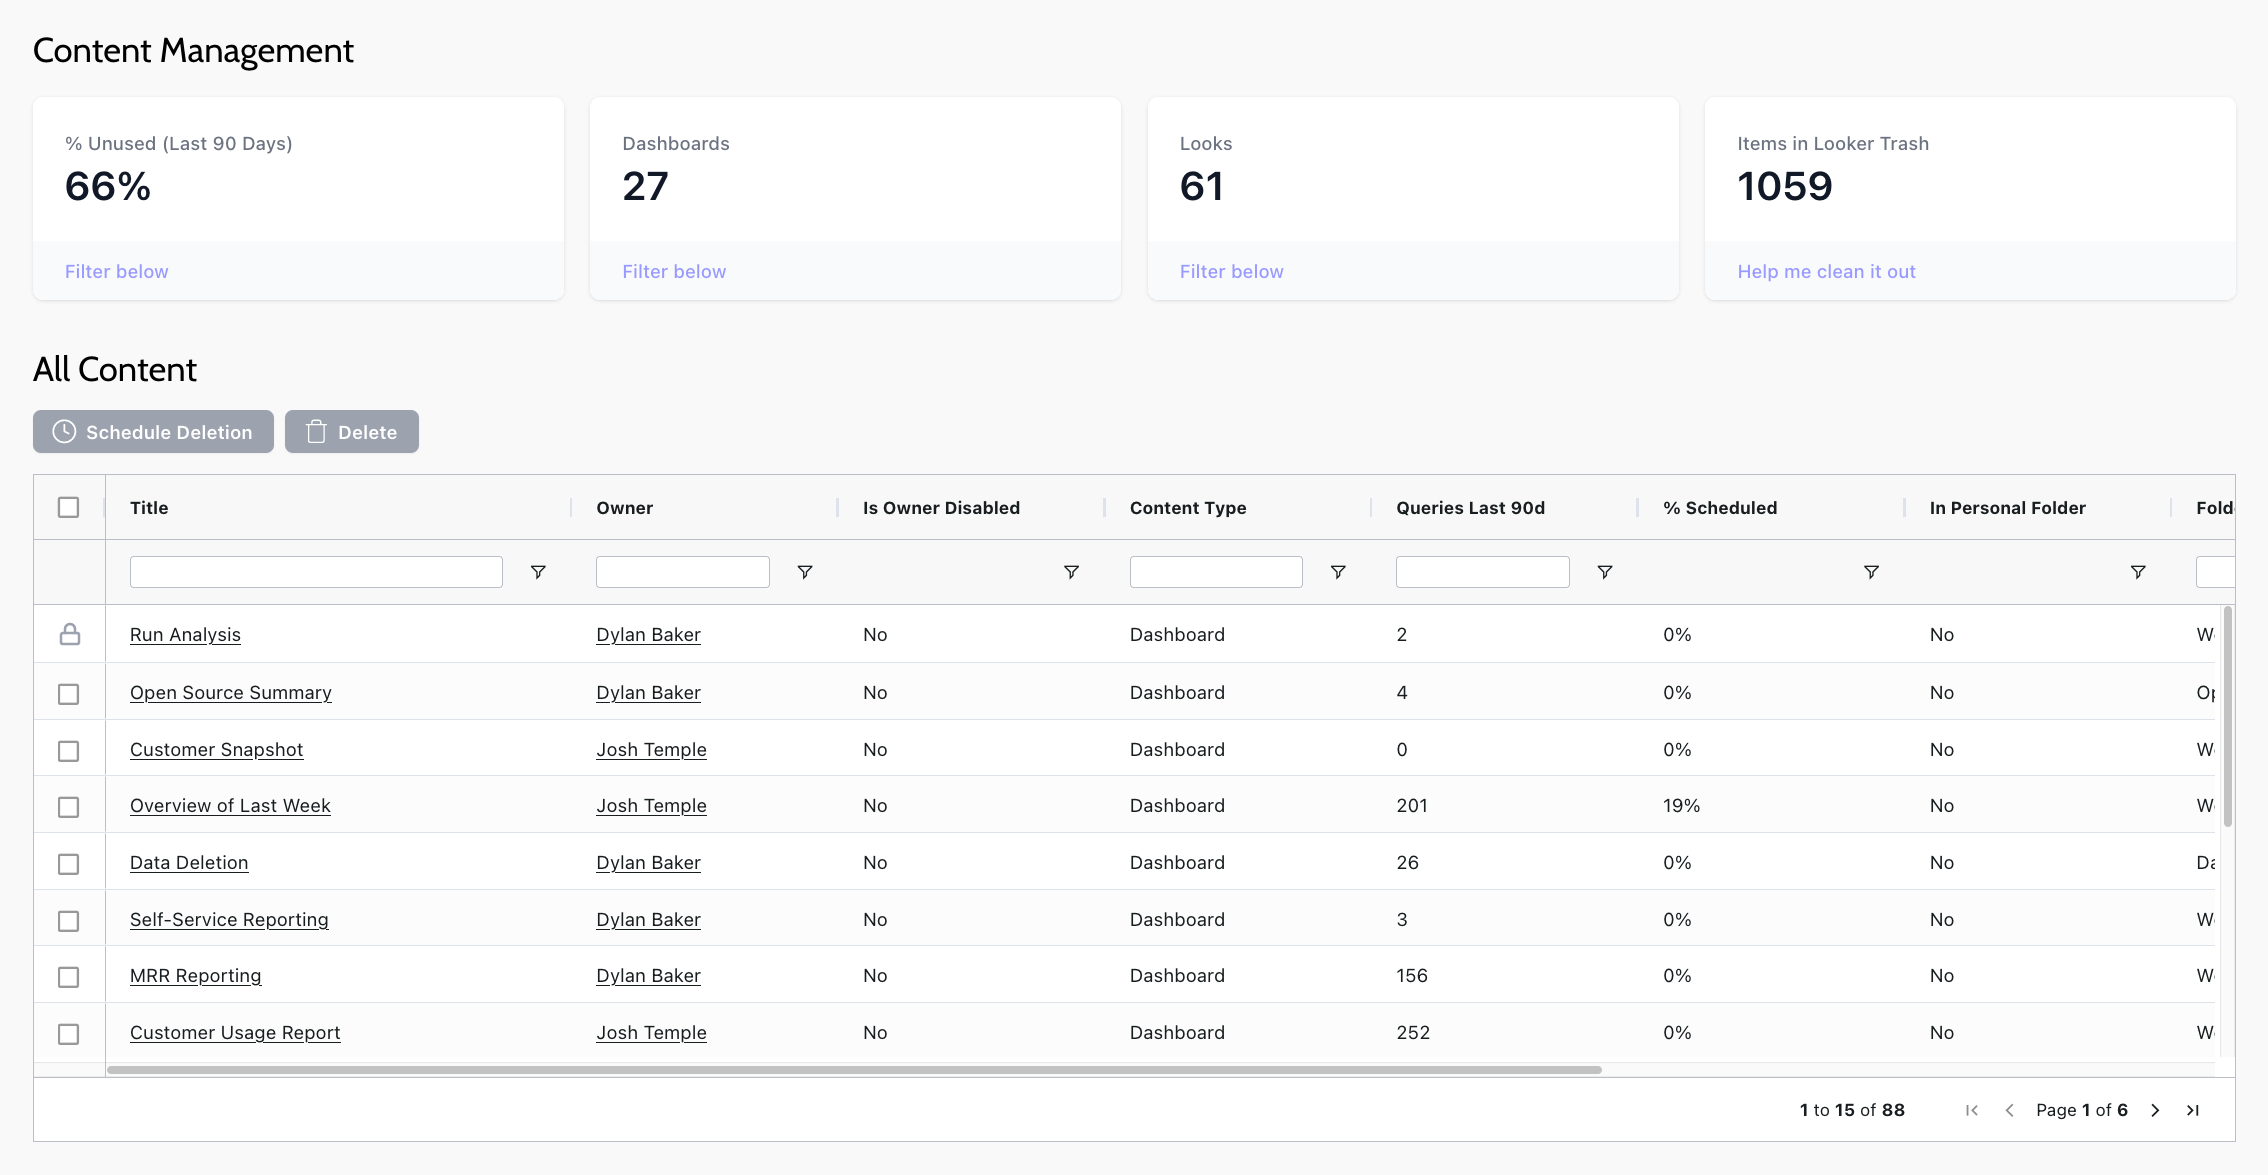The image size is (2268, 1175).
Task: Select the MRR Reporting row checkbox
Action: (68, 977)
